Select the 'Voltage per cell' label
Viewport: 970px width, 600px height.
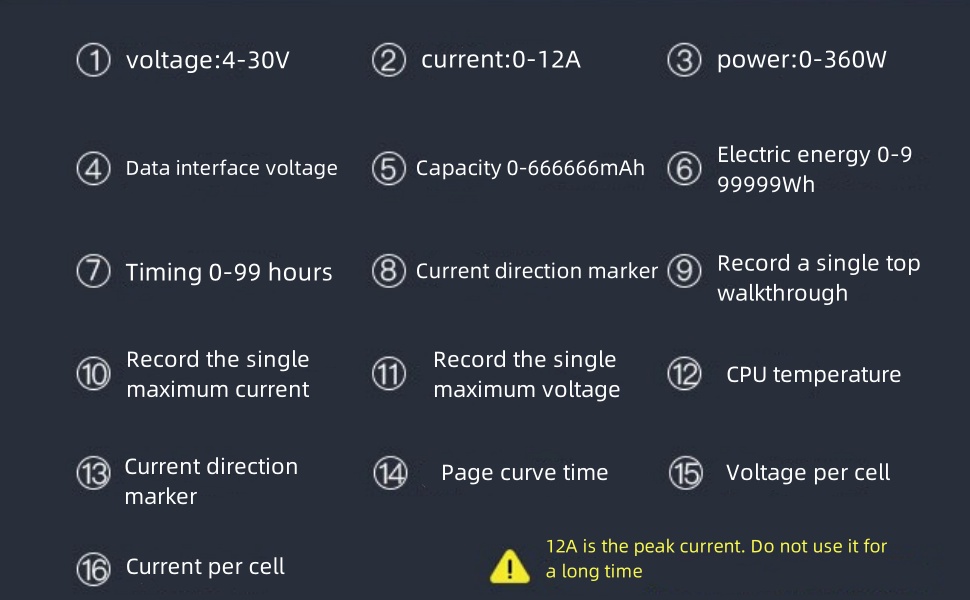tap(807, 473)
